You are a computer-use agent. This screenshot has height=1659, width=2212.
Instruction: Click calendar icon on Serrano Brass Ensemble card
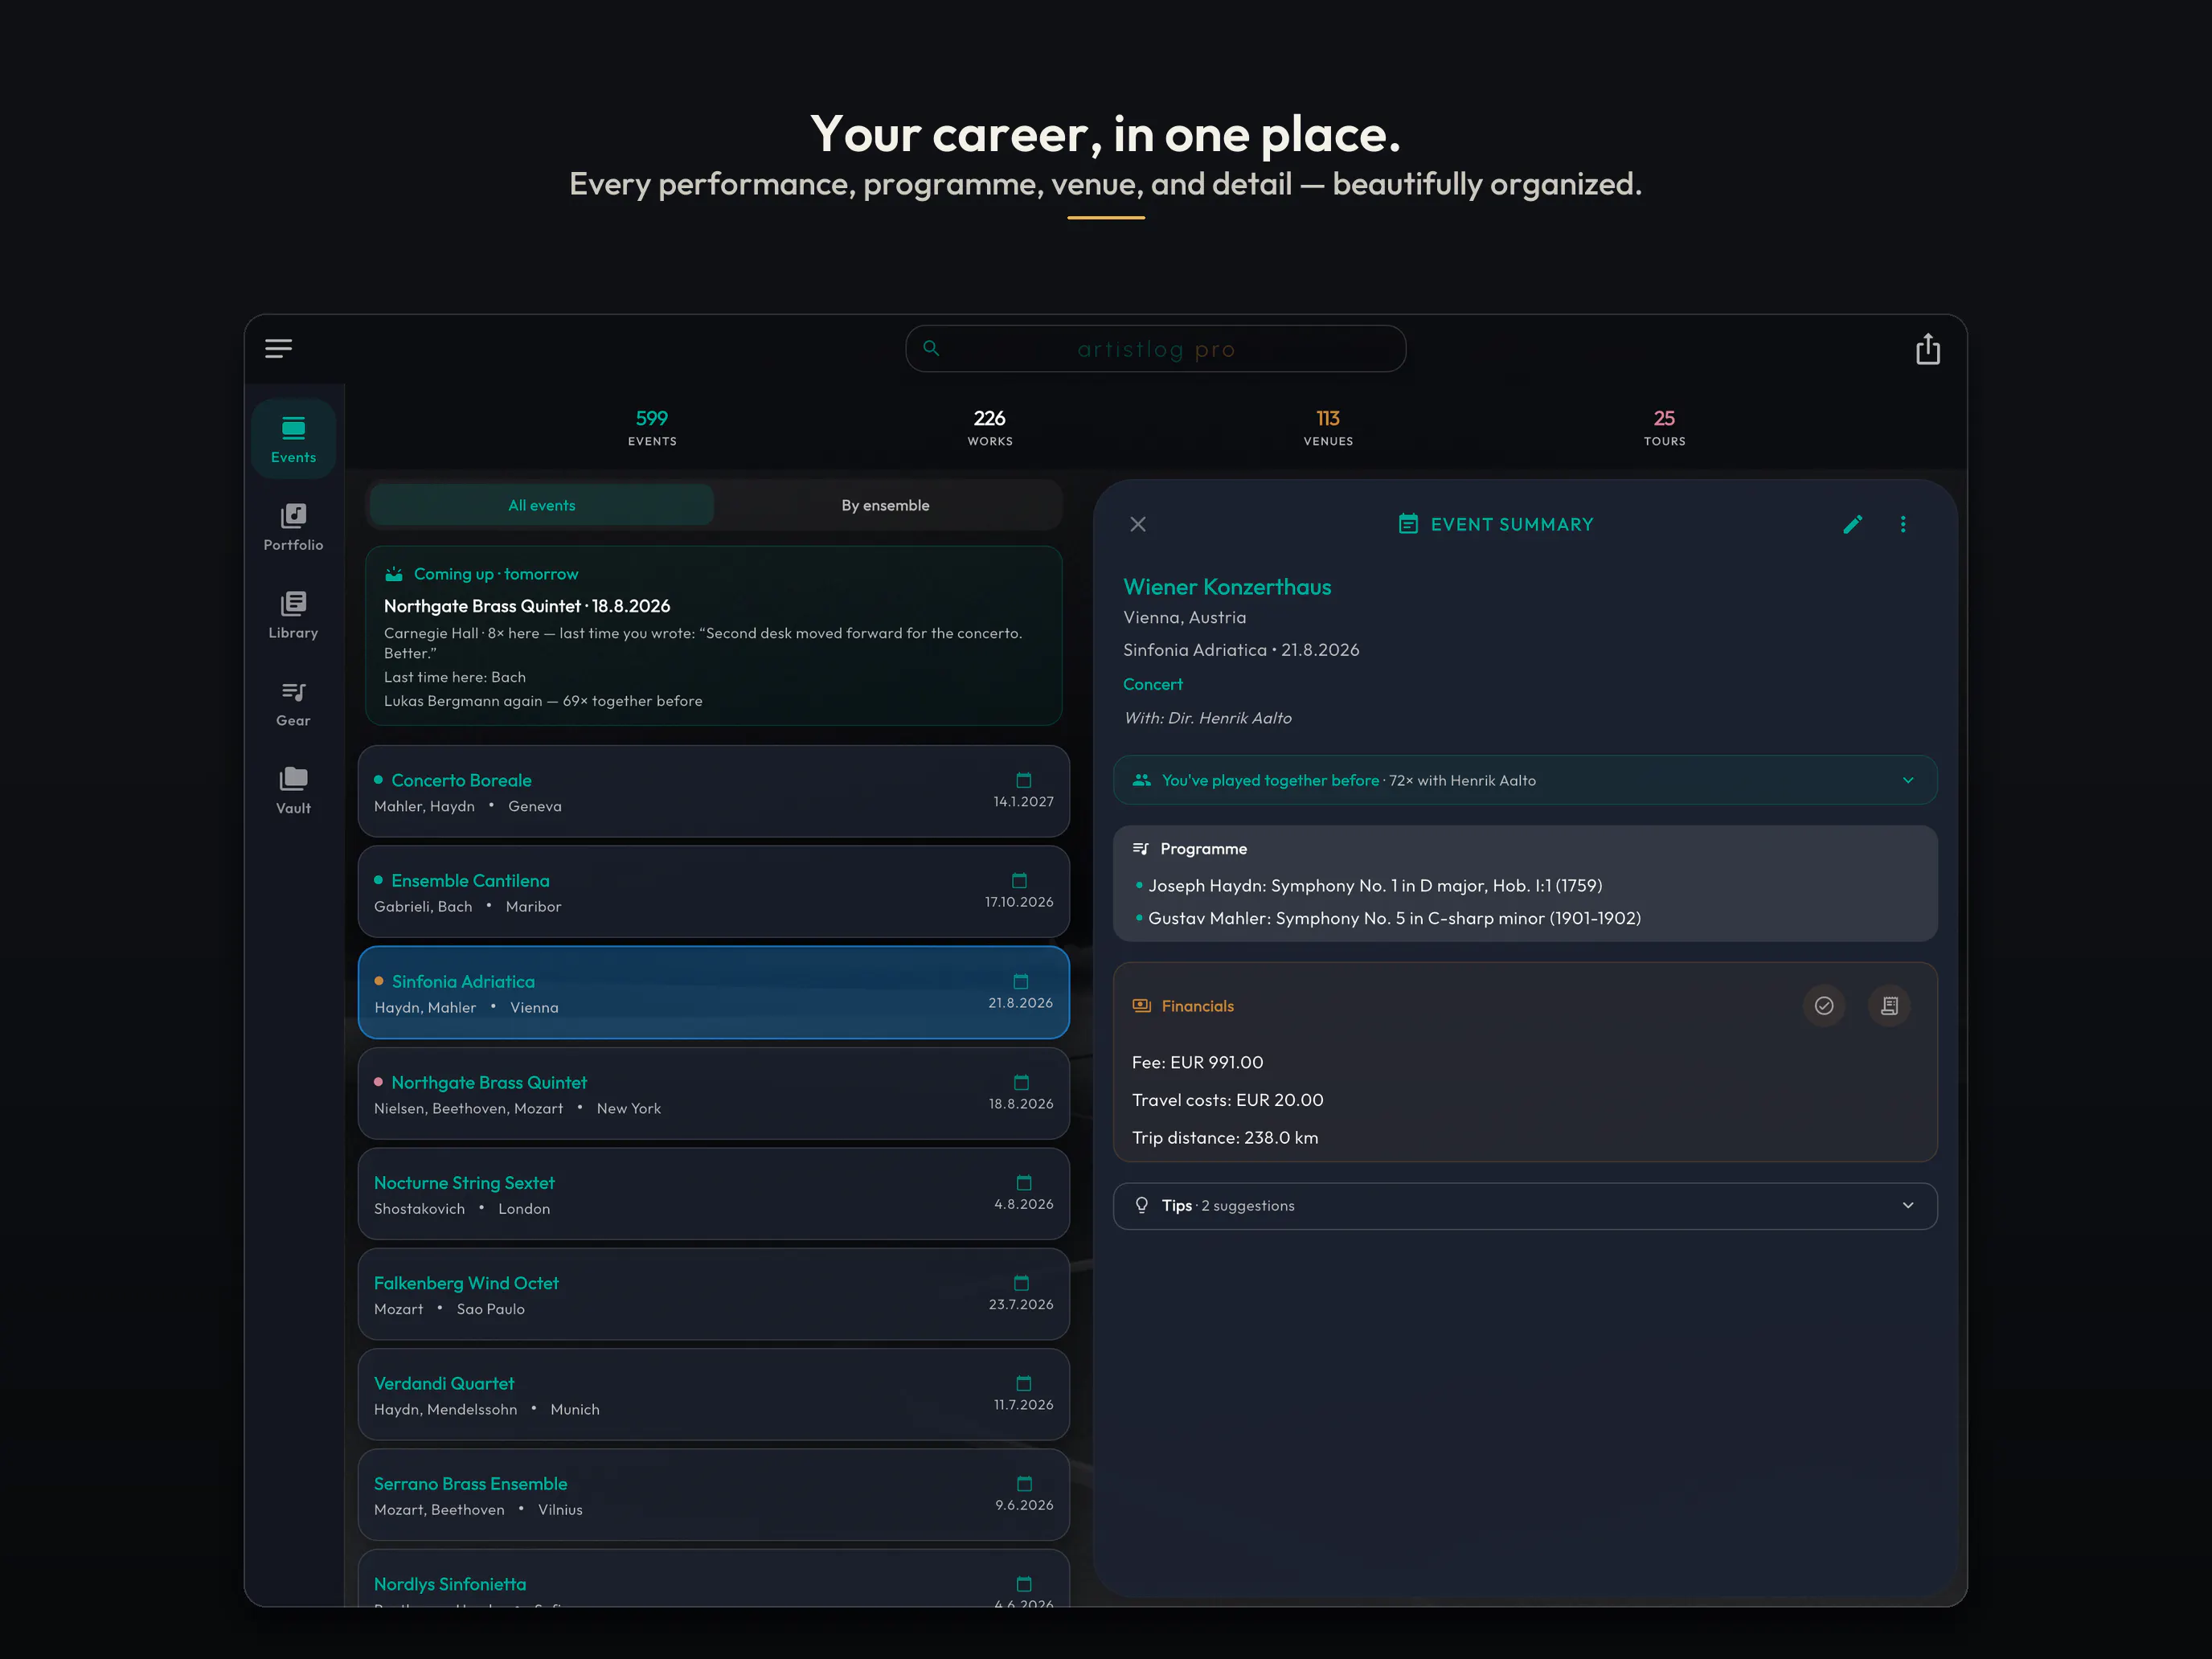click(x=1024, y=1483)
